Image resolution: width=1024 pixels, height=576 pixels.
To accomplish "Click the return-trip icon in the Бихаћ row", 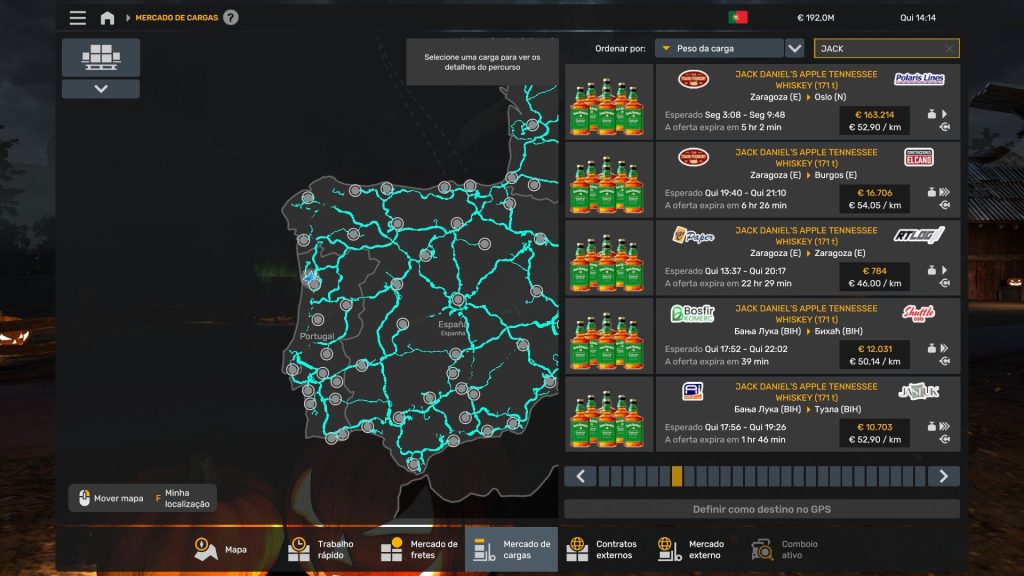I will 944,361.
